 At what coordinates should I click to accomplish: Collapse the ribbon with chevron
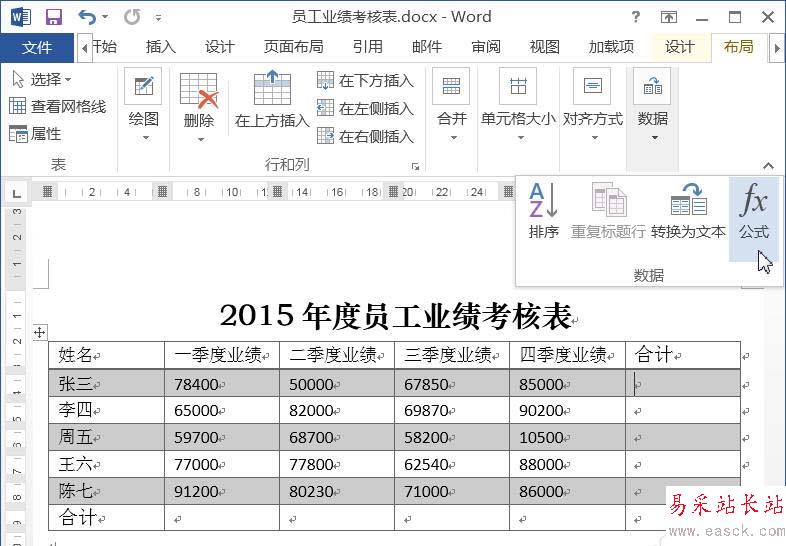pyautogui.click(x=768, y=165)
